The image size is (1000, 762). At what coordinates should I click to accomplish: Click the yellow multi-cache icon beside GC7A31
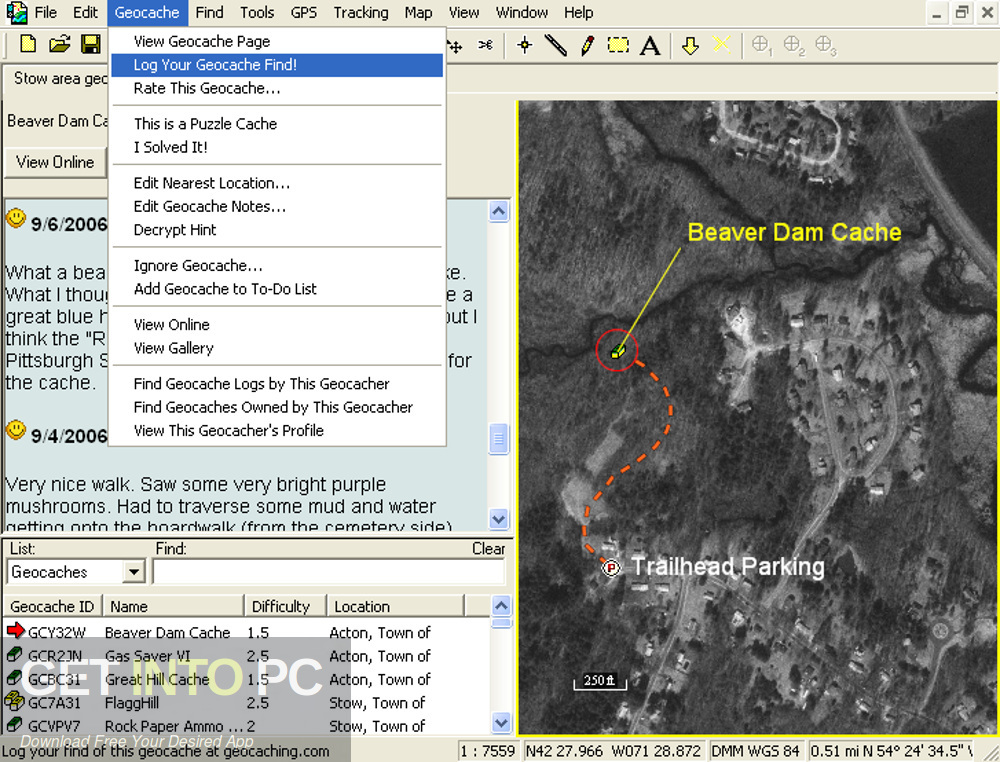coord(15,701)
